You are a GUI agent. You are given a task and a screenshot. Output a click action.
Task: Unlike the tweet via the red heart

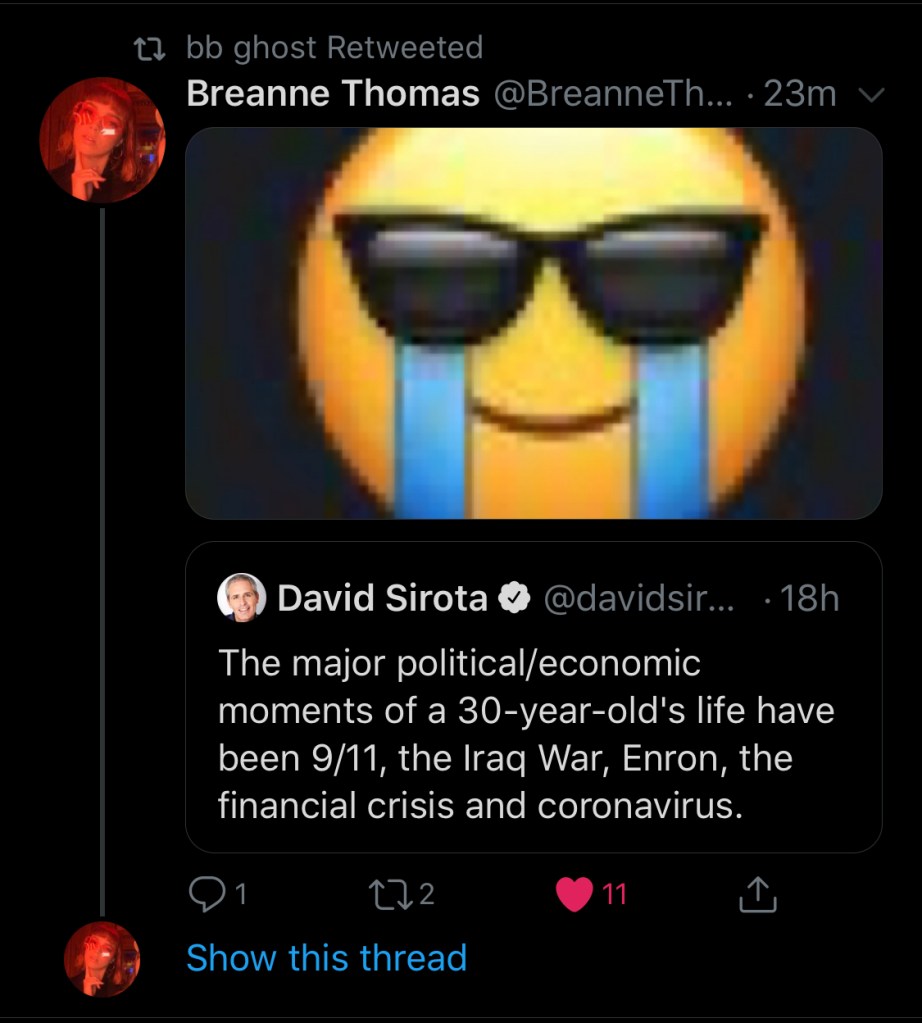click(x=574, y=893)
